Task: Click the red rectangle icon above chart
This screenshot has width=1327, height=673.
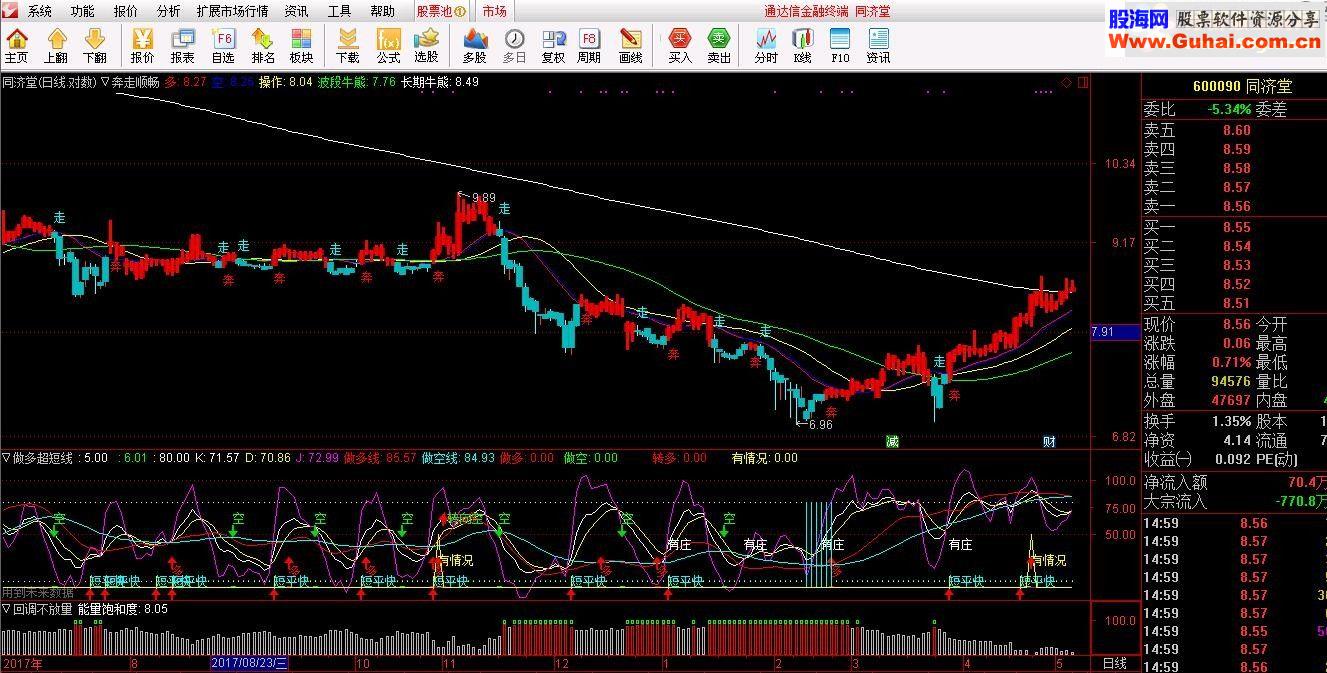Action: point(1083,82)
